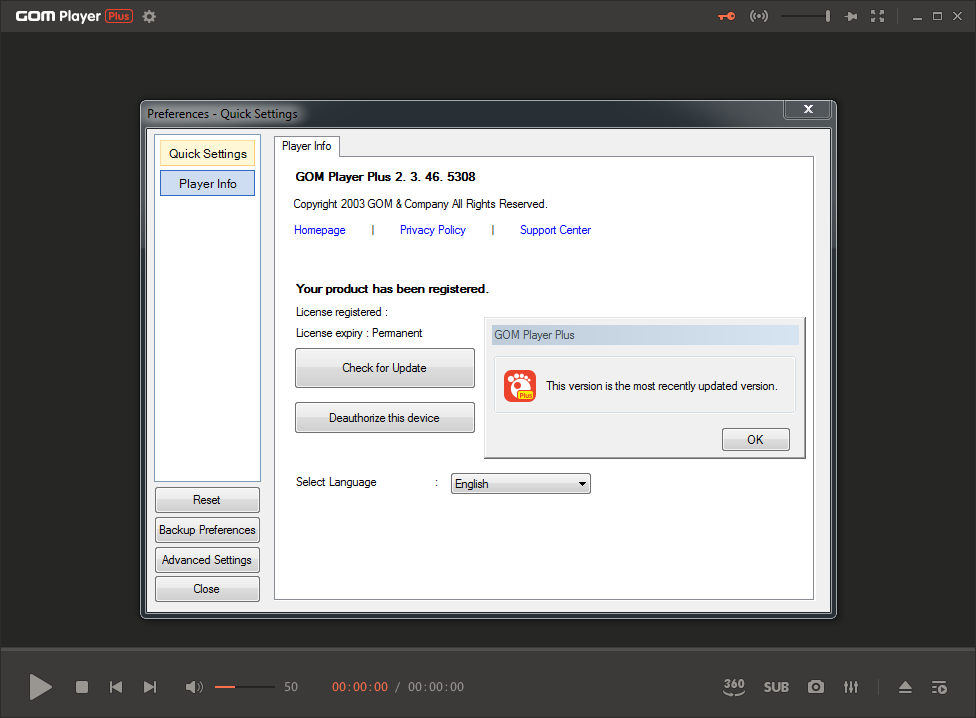Open the control panel equalizer icon
This screenshot has width=976, height=718.
coord(851,687)
